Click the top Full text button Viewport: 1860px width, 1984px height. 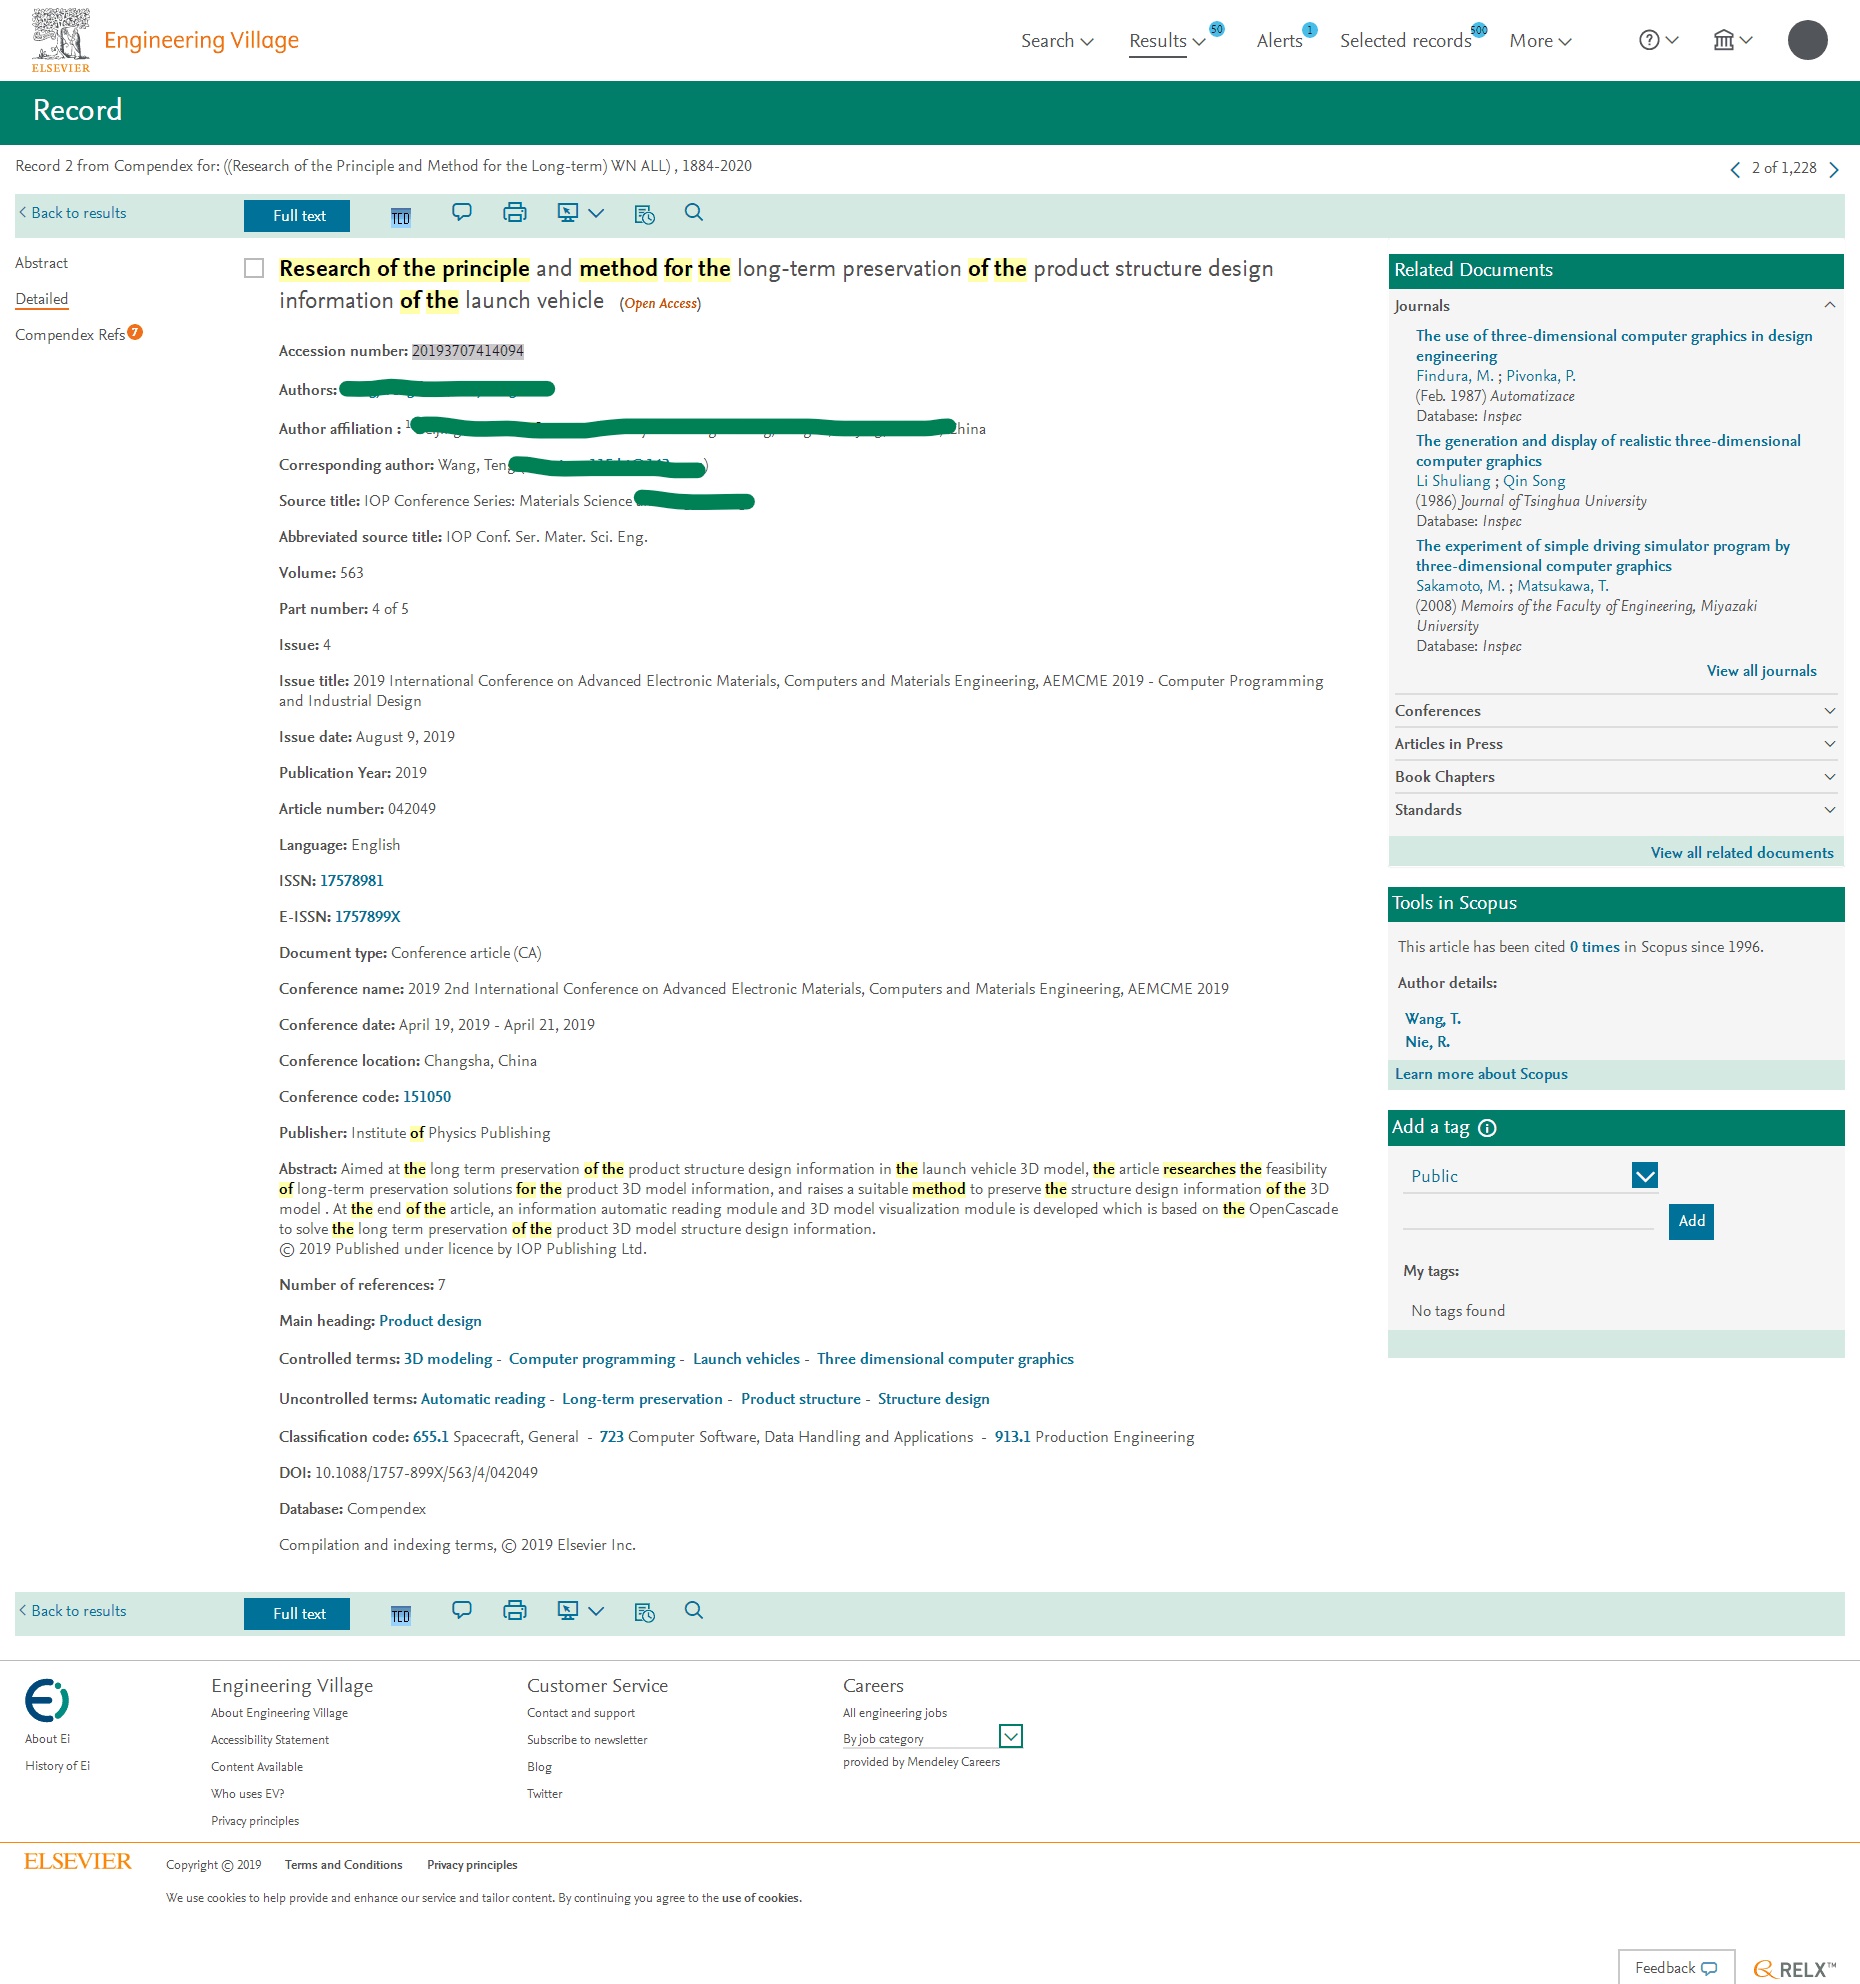coord(297,216)
